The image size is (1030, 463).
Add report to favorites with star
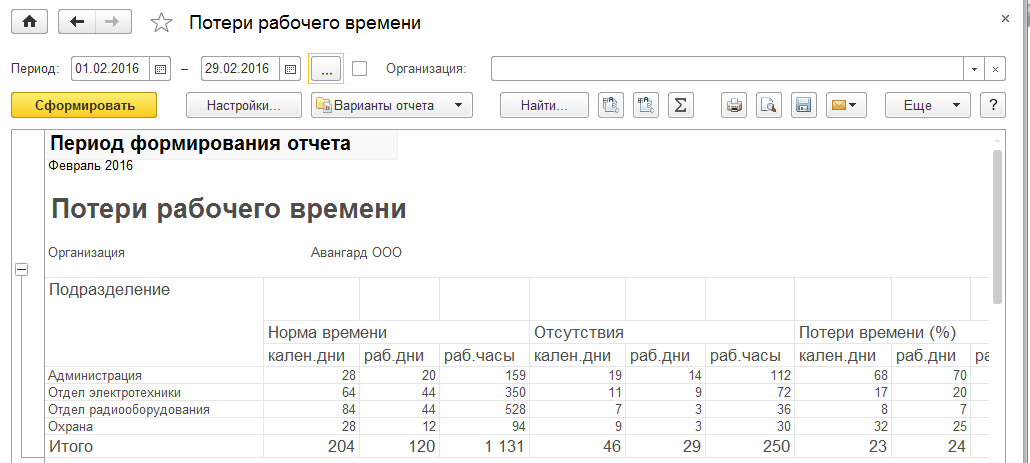pos(160,23)
